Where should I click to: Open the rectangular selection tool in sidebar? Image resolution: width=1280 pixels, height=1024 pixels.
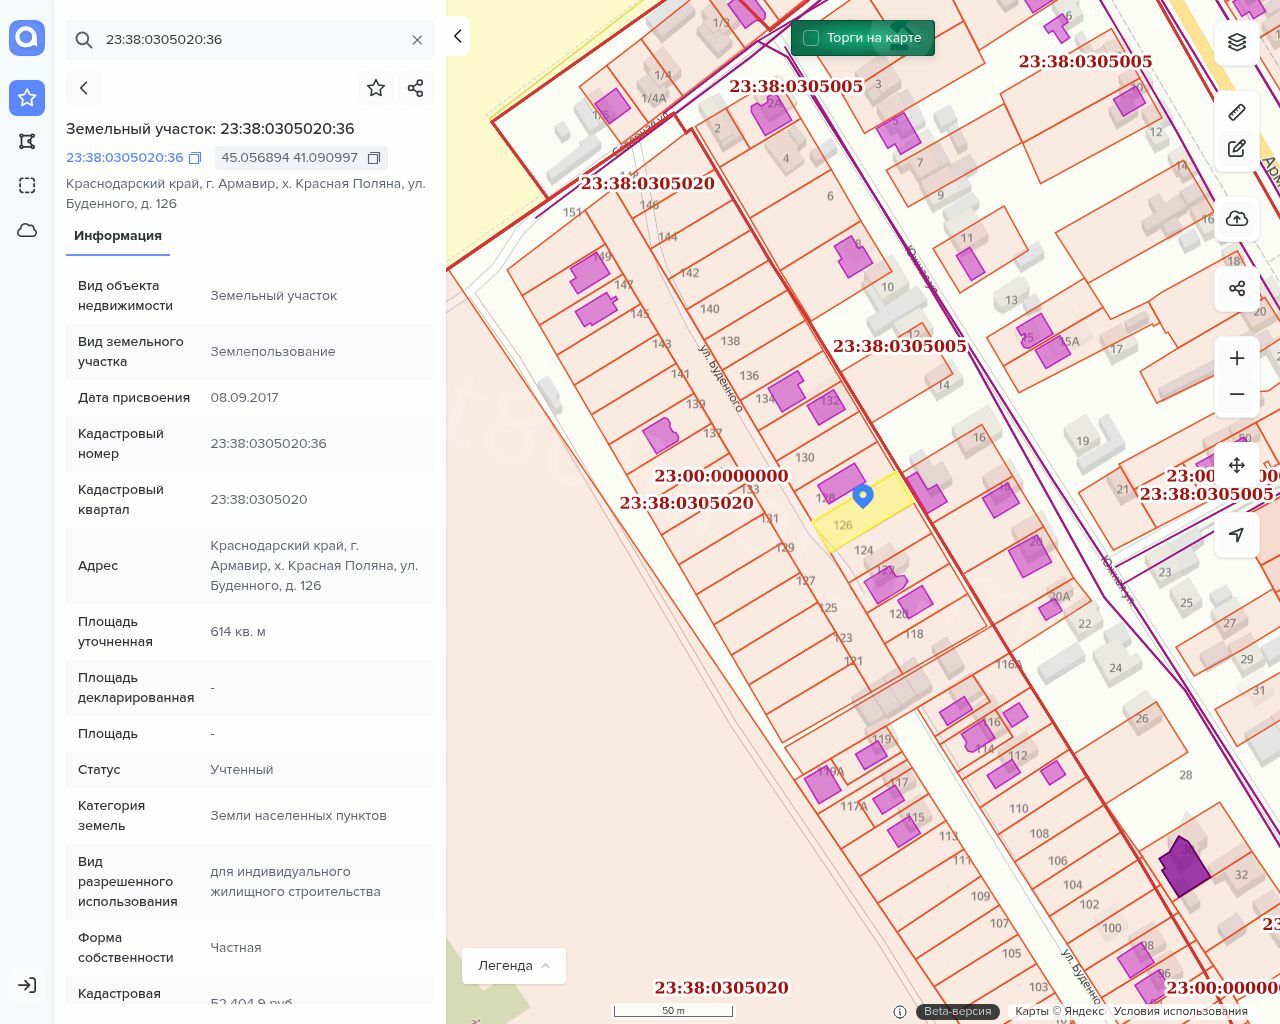[27, 185]
